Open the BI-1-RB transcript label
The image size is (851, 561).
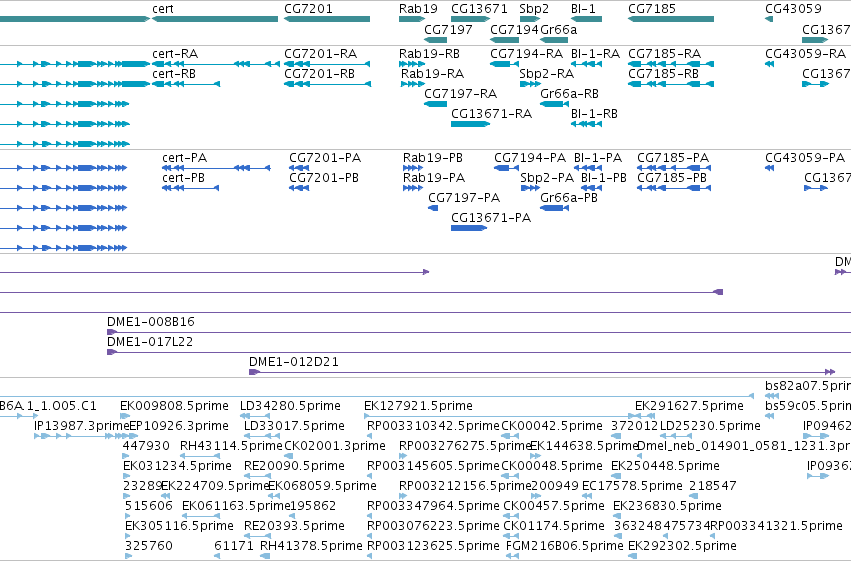[x=594, y=113]
